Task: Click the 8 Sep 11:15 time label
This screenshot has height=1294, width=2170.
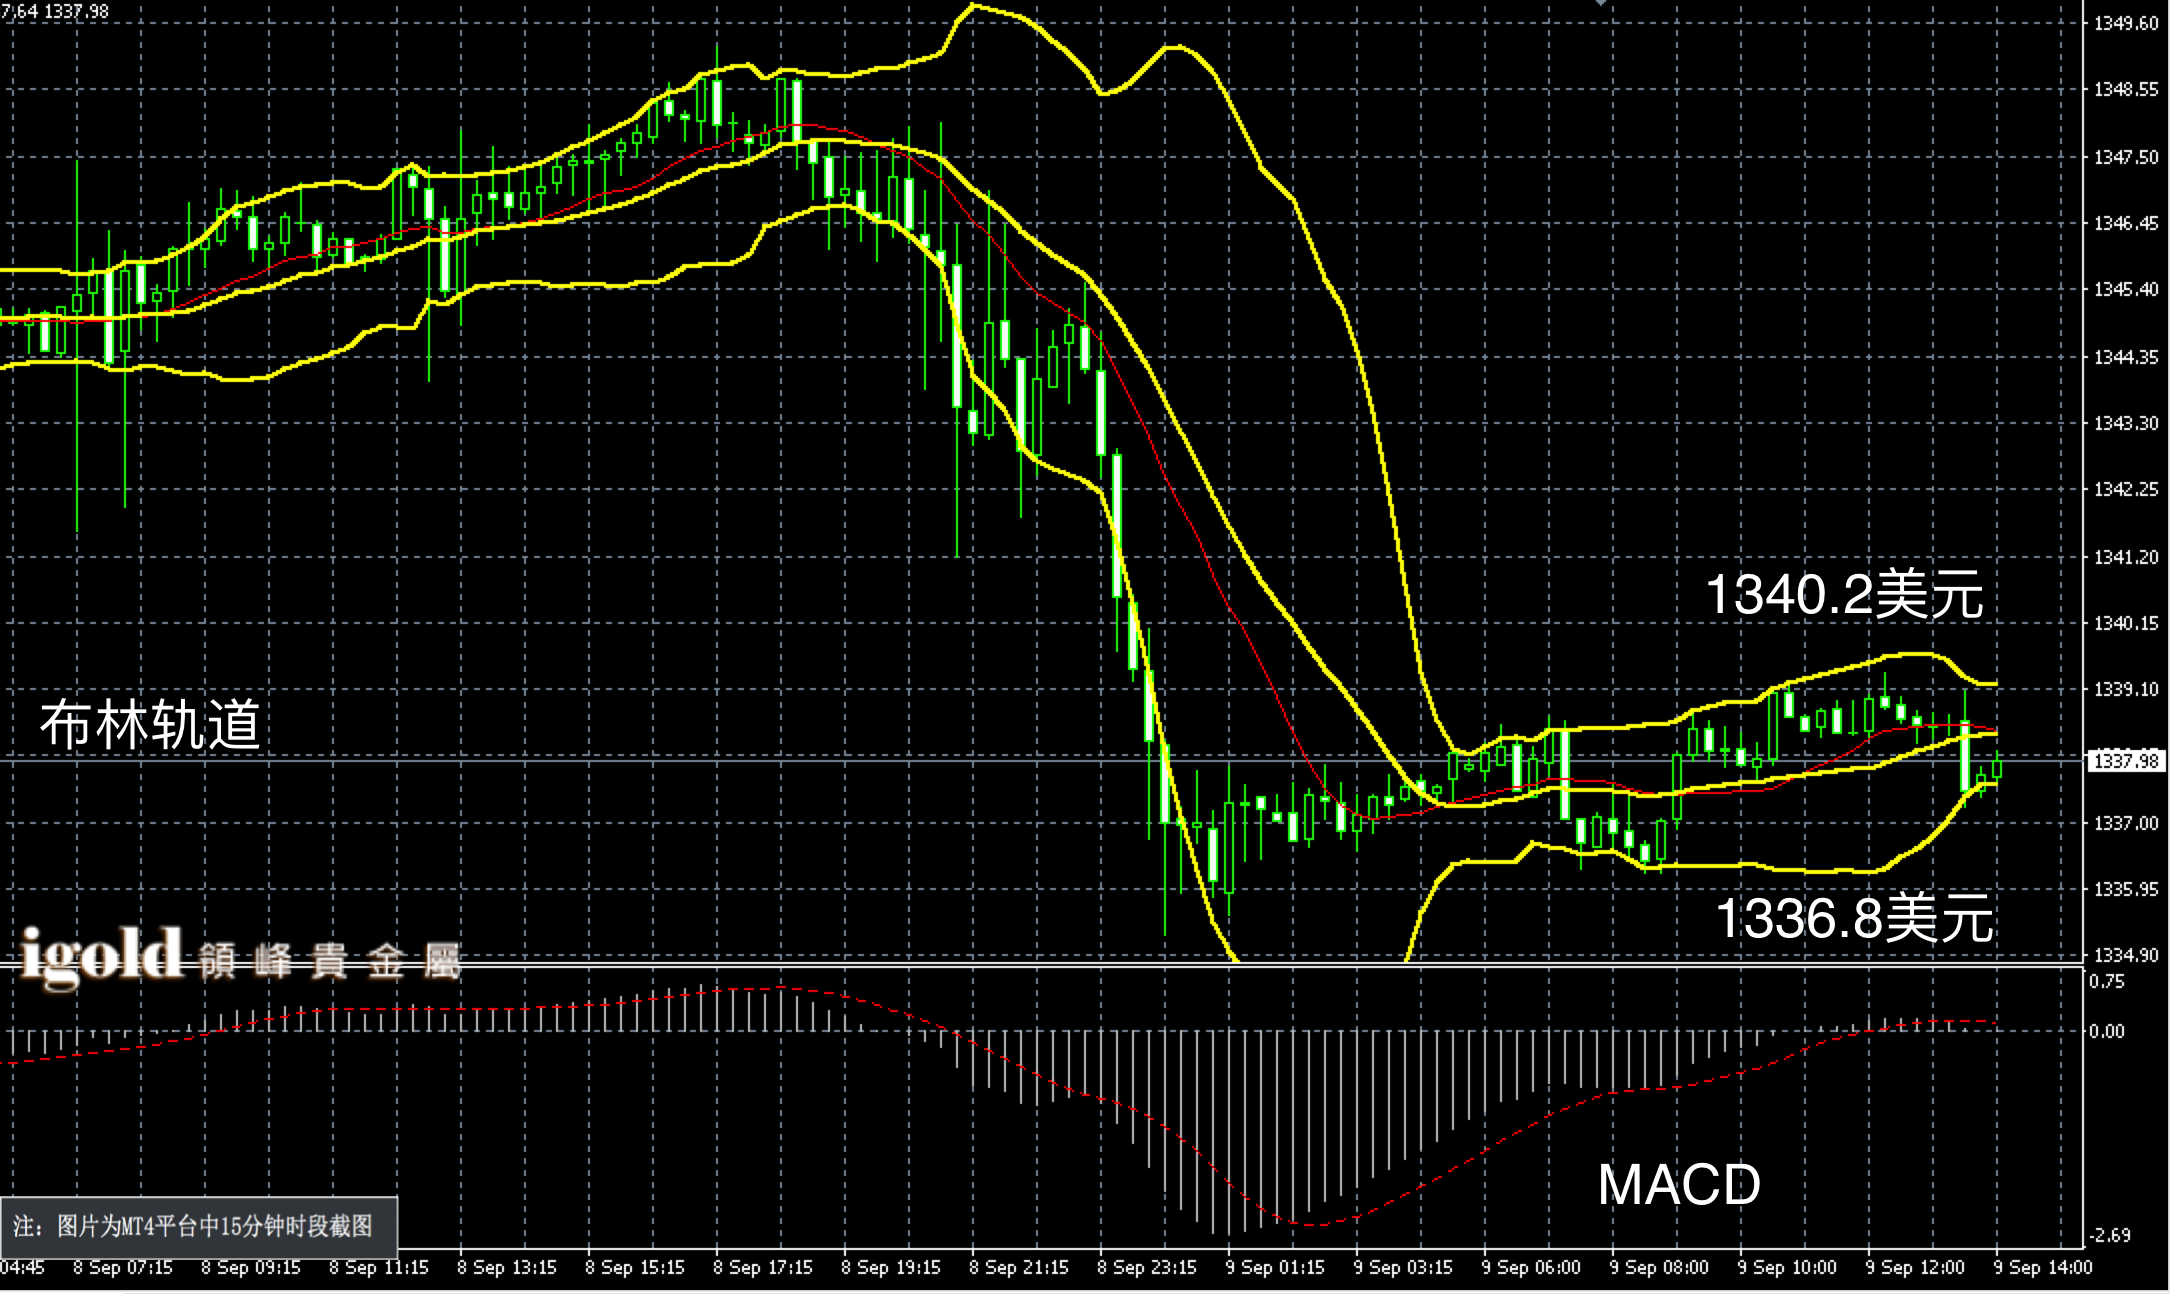Action: 378,1268
